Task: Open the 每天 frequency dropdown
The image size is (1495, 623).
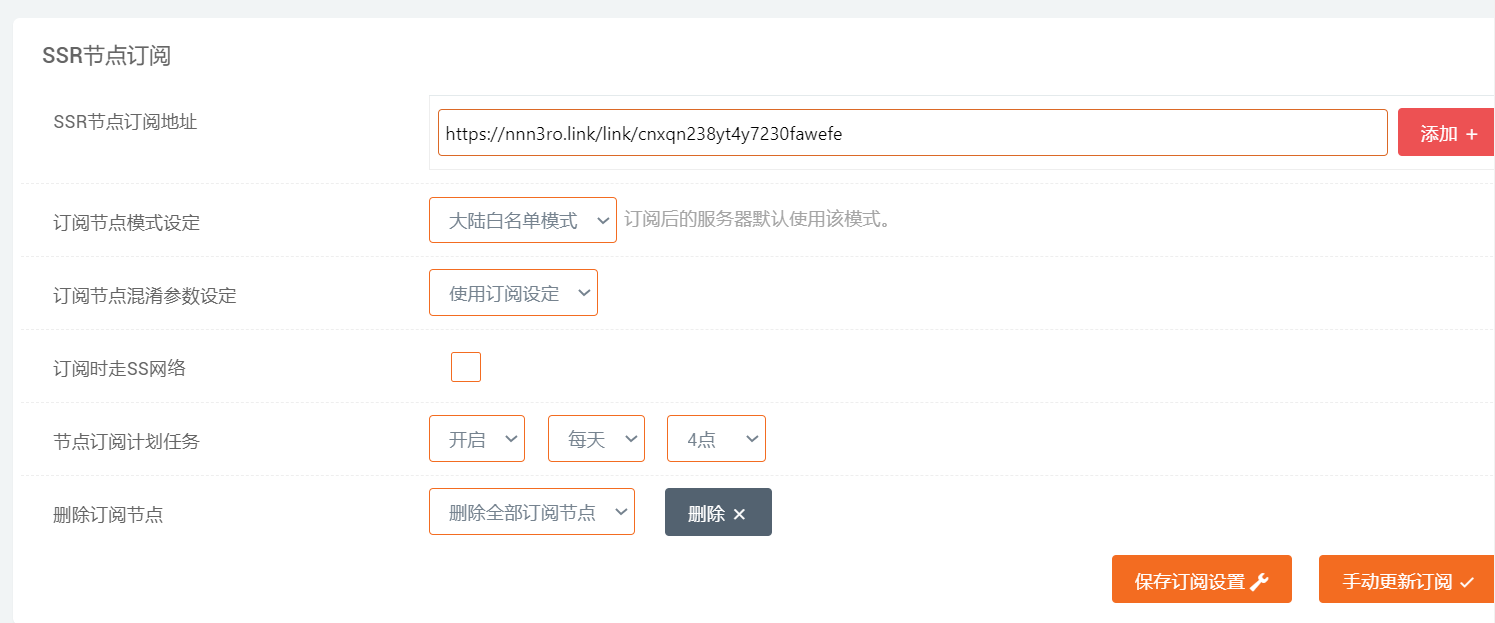Action: tap(596, 439)
